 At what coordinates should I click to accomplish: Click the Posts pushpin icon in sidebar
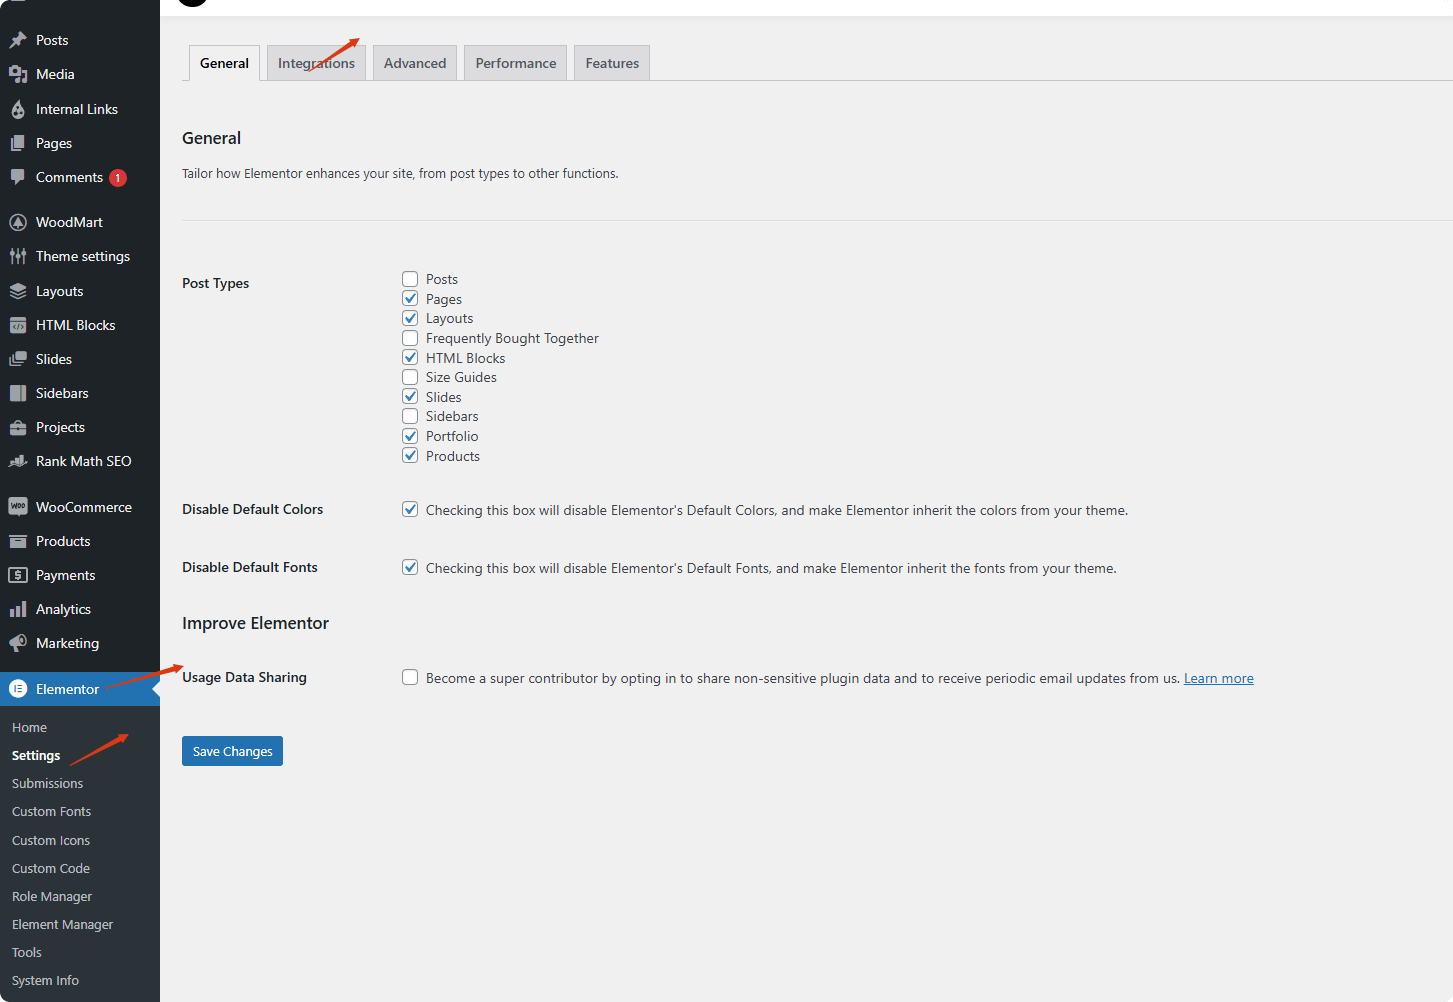(x=18, y=40)
